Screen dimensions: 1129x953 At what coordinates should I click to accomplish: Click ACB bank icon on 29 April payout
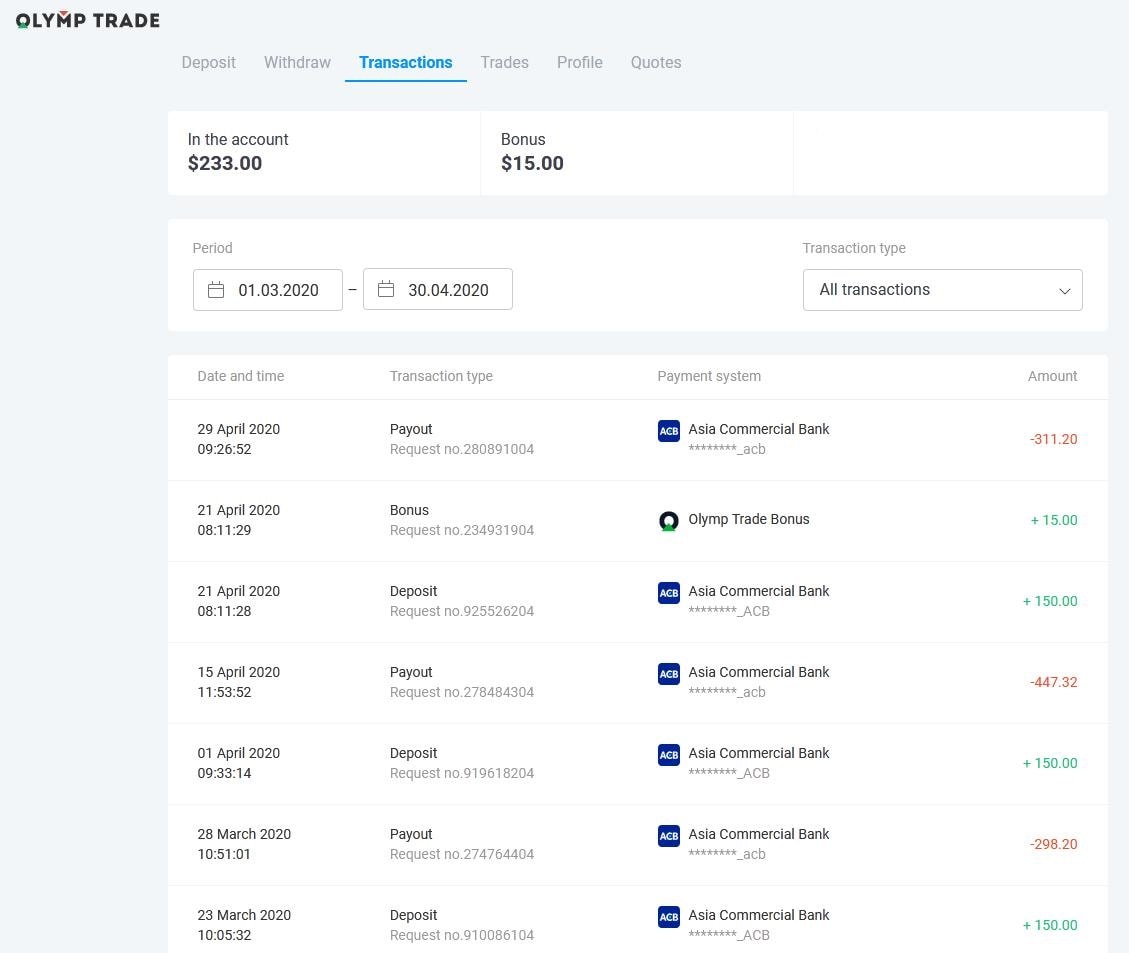669,431
